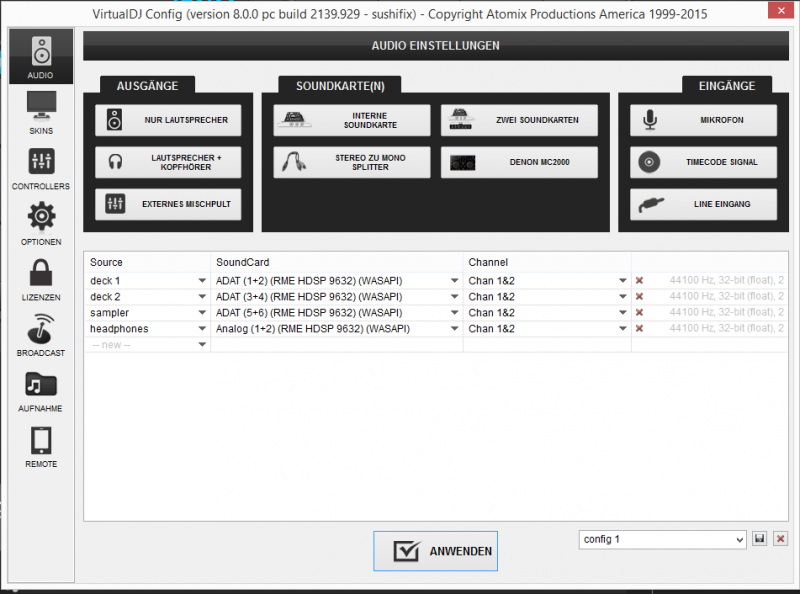
Task: Click the 44100 Hz info in deck 1 row
Action: coord(727,280)
